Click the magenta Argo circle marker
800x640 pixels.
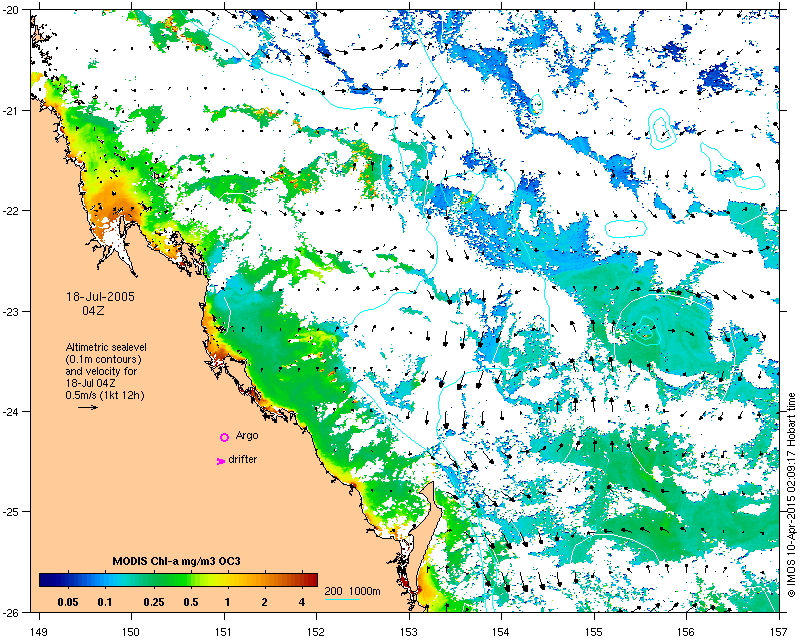pyautogui.click(x=224, y=437)
